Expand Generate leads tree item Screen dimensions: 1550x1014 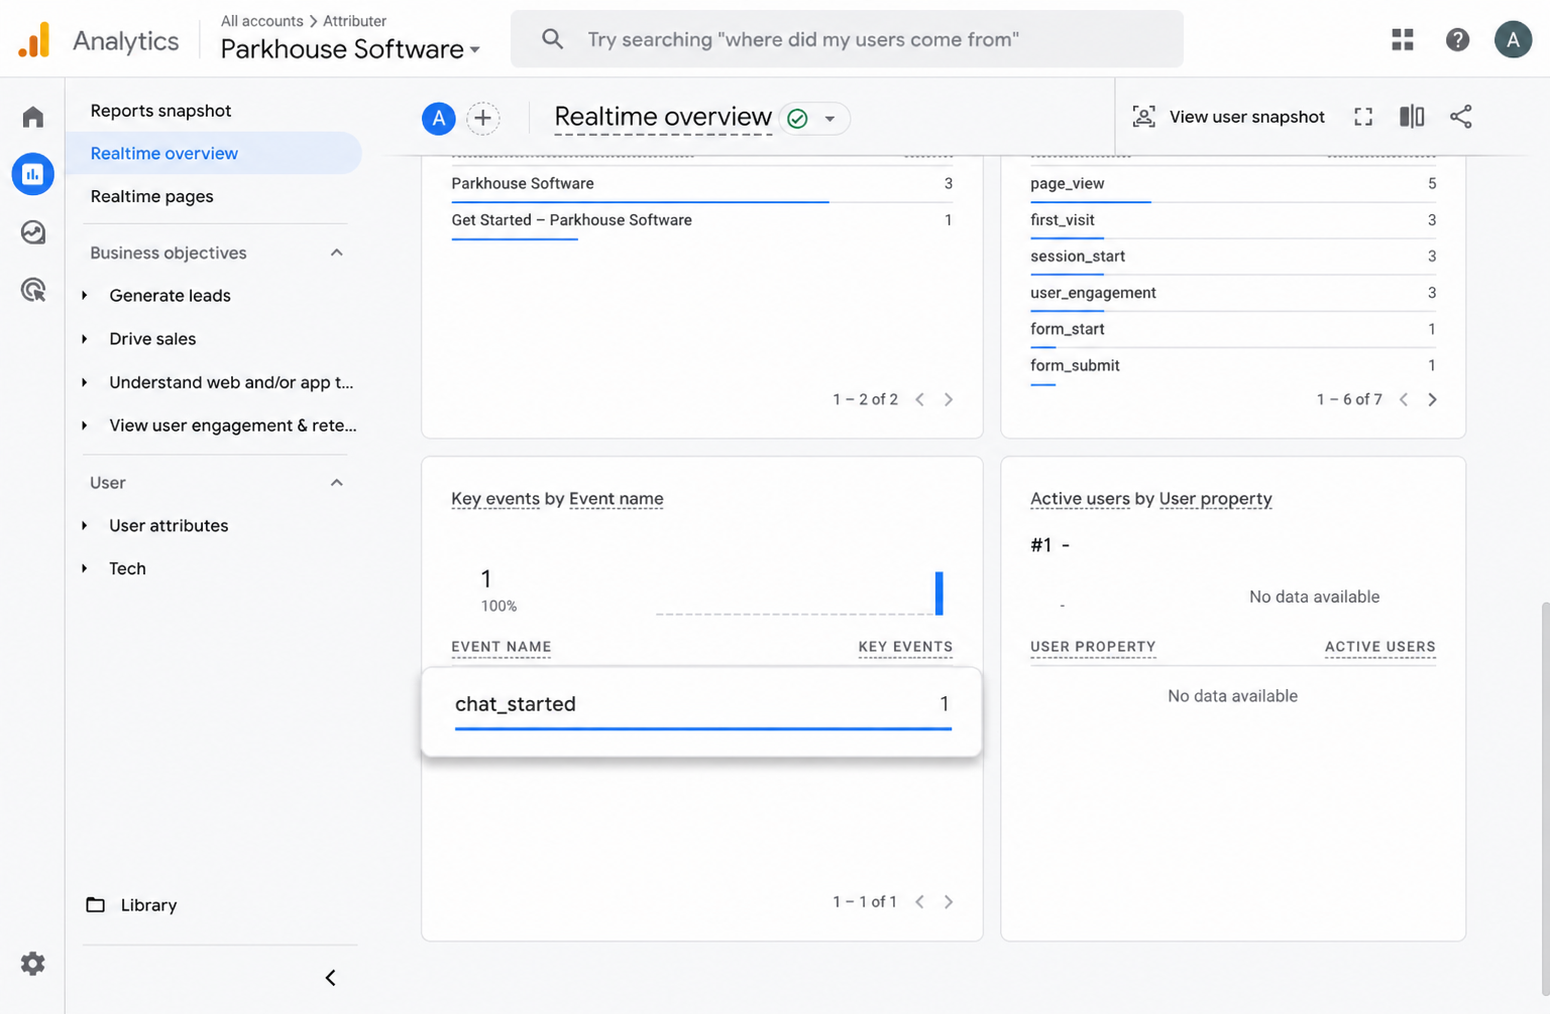[85, 296]
